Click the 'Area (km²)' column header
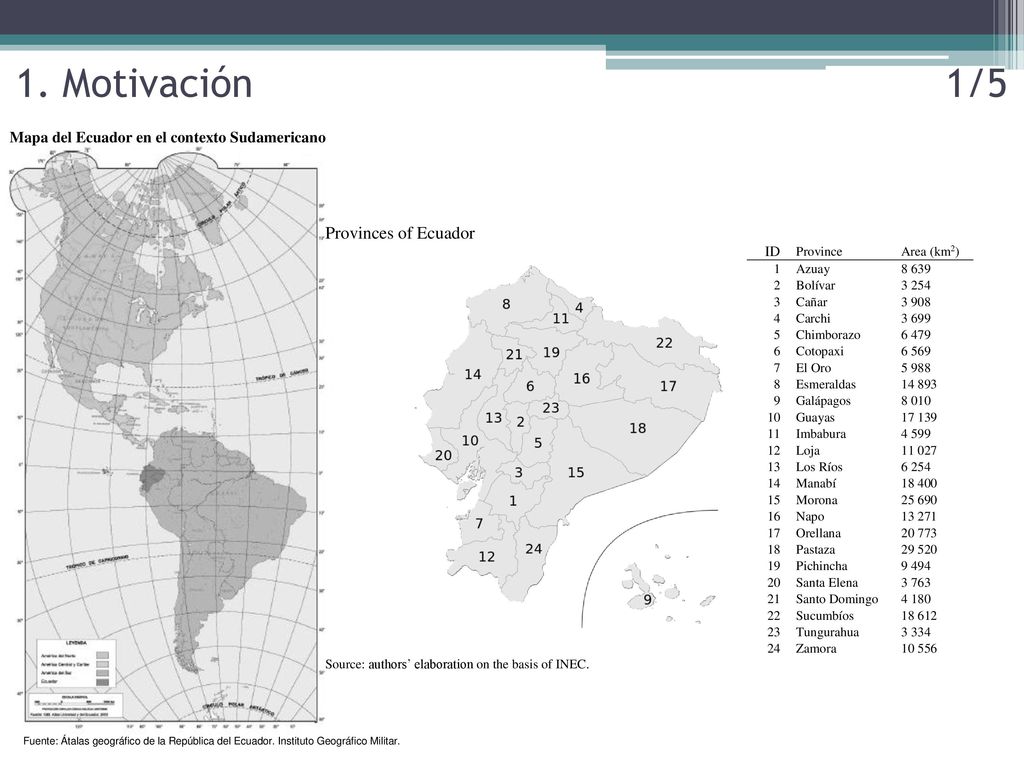This screenshot has height=768, width=1024. pos(930,251)
